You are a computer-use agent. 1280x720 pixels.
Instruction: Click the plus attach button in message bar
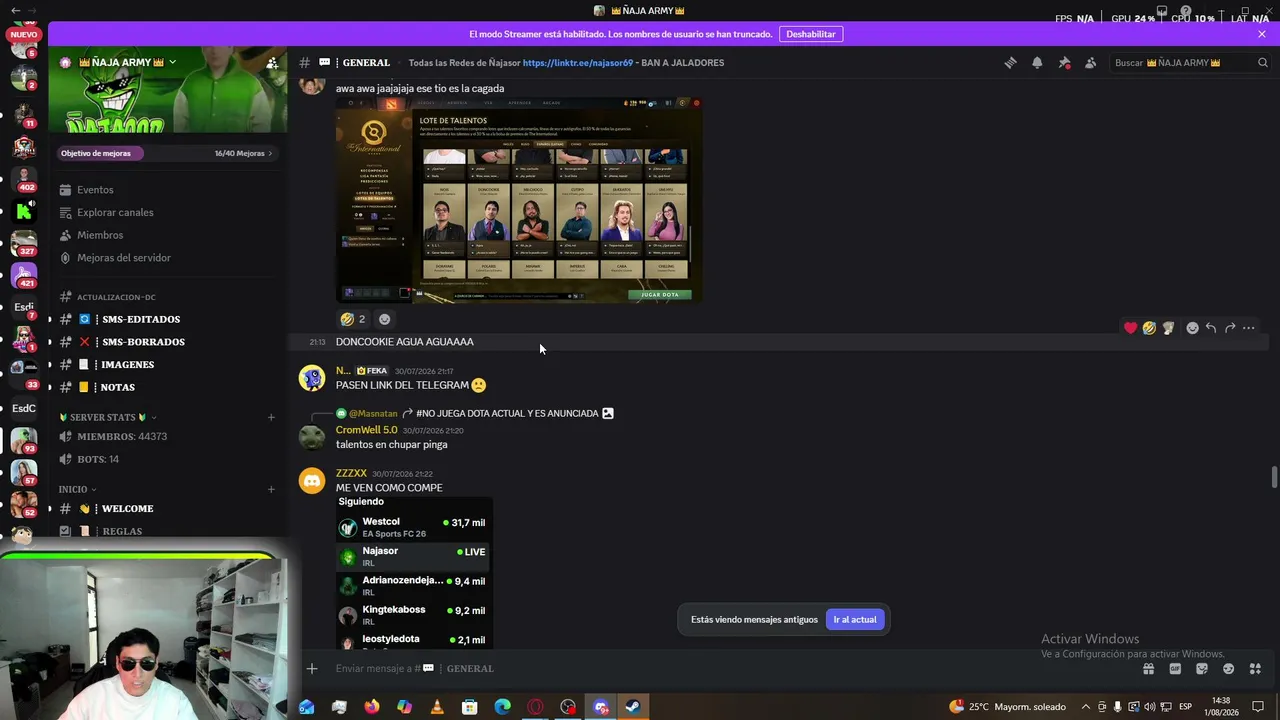pyautogui.click(x=312, y=668)
